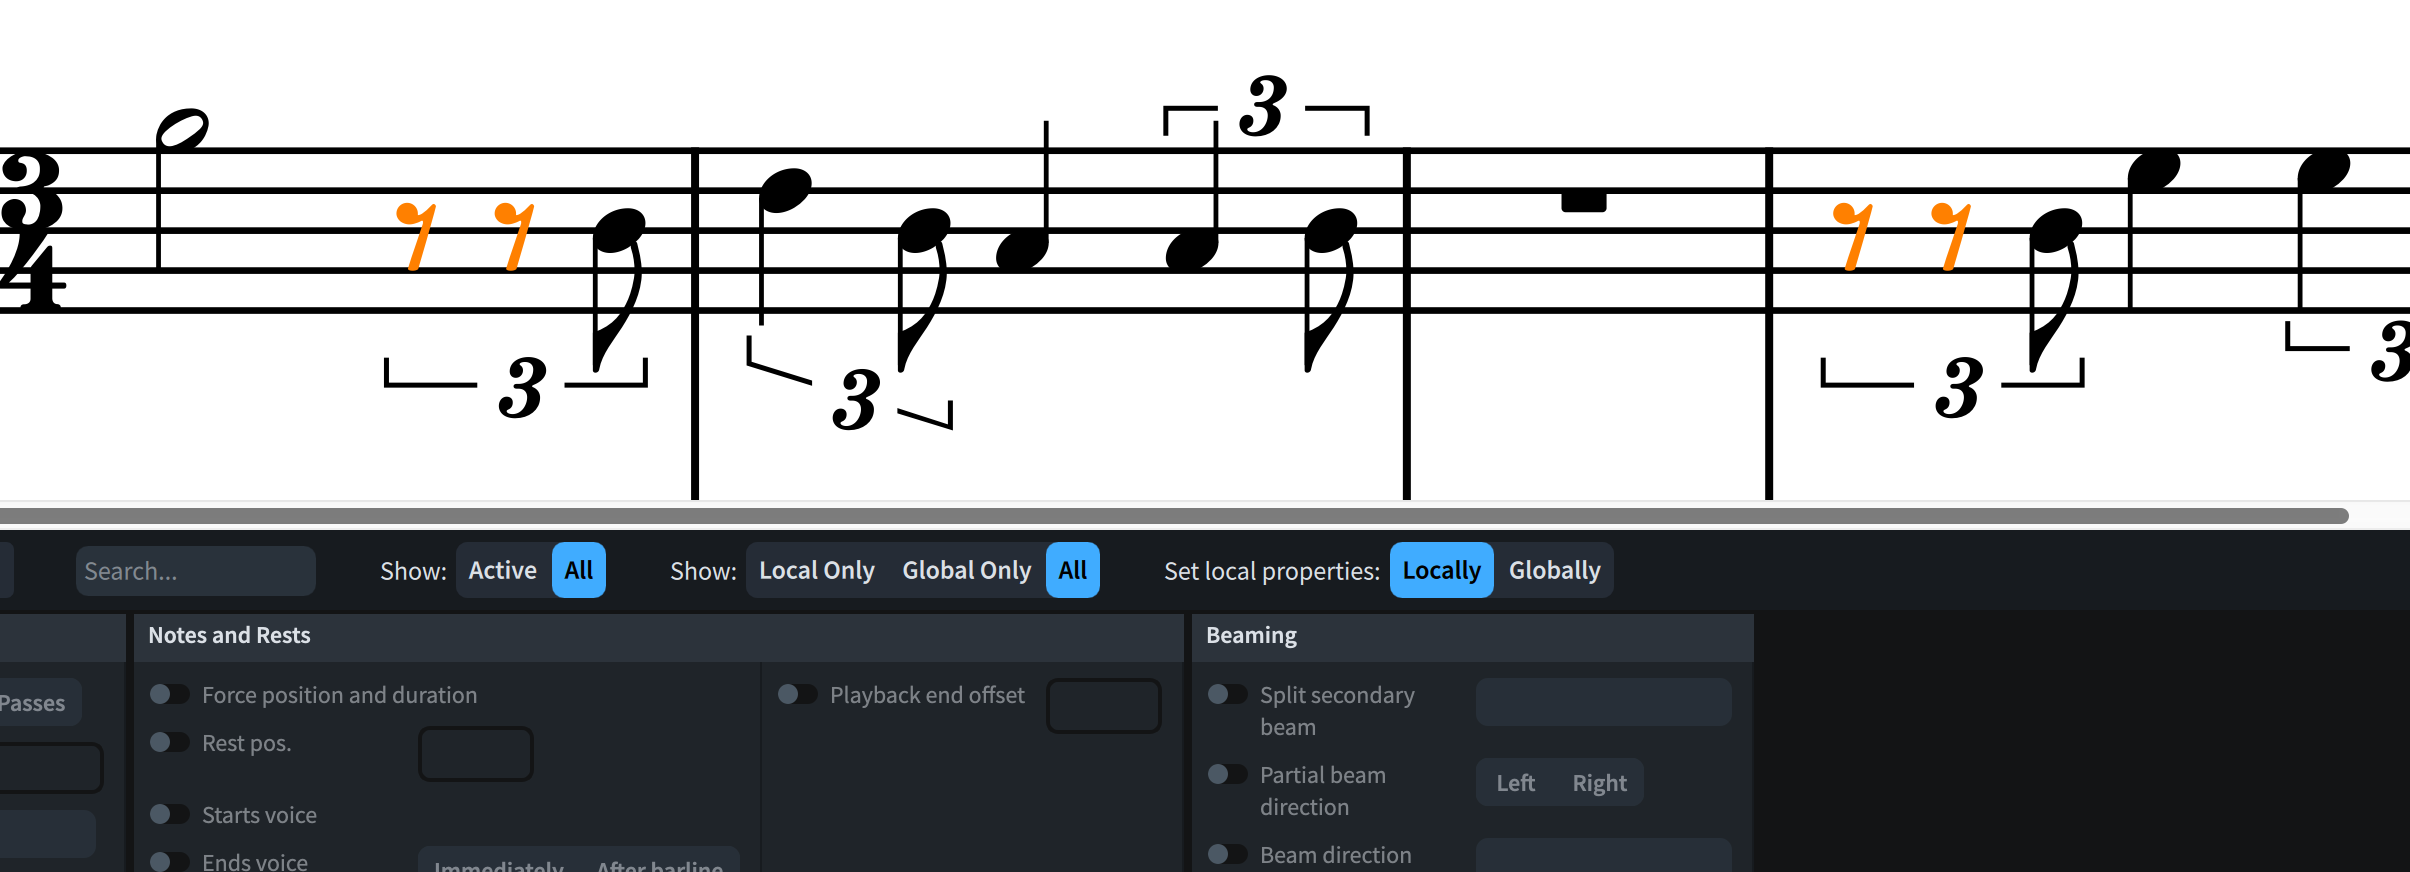Enable the Rest pos. property
Viewport: 2410px width, 872px height.
(x=169, y=742)
